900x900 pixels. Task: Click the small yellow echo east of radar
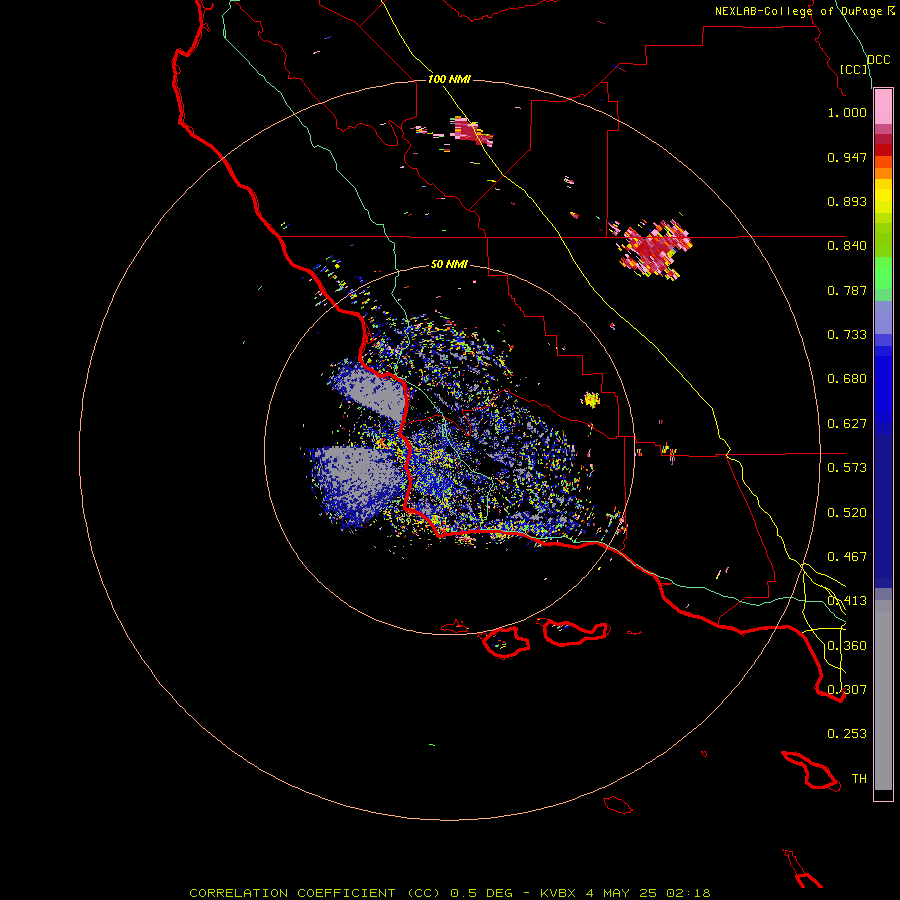tap(591, 399)
